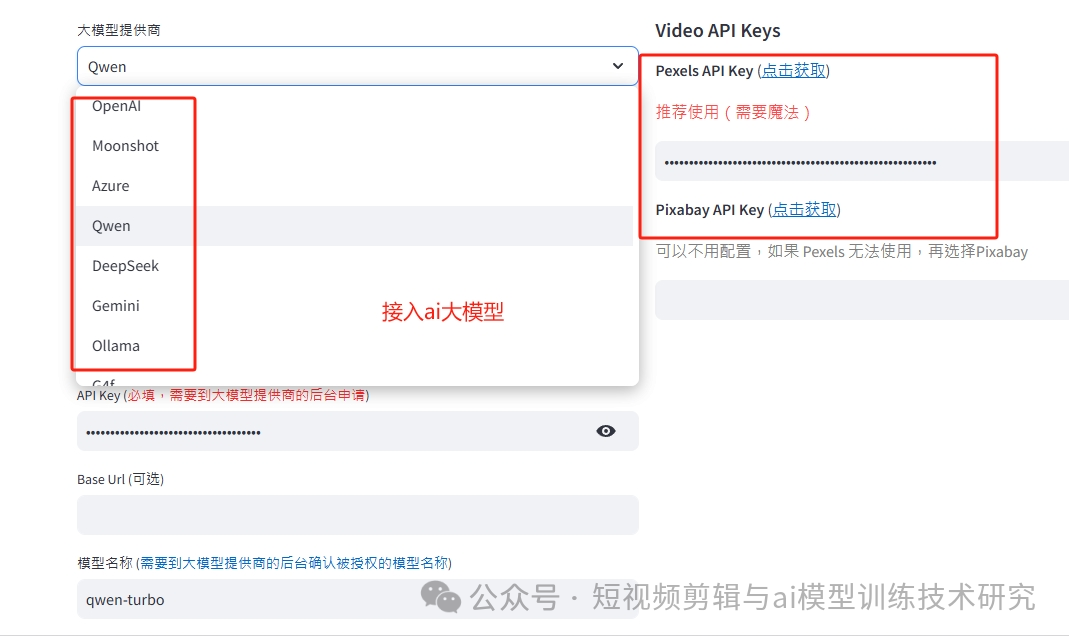
Task: Click the Base Url (可选) label
Action: click(x=121, y=479)
